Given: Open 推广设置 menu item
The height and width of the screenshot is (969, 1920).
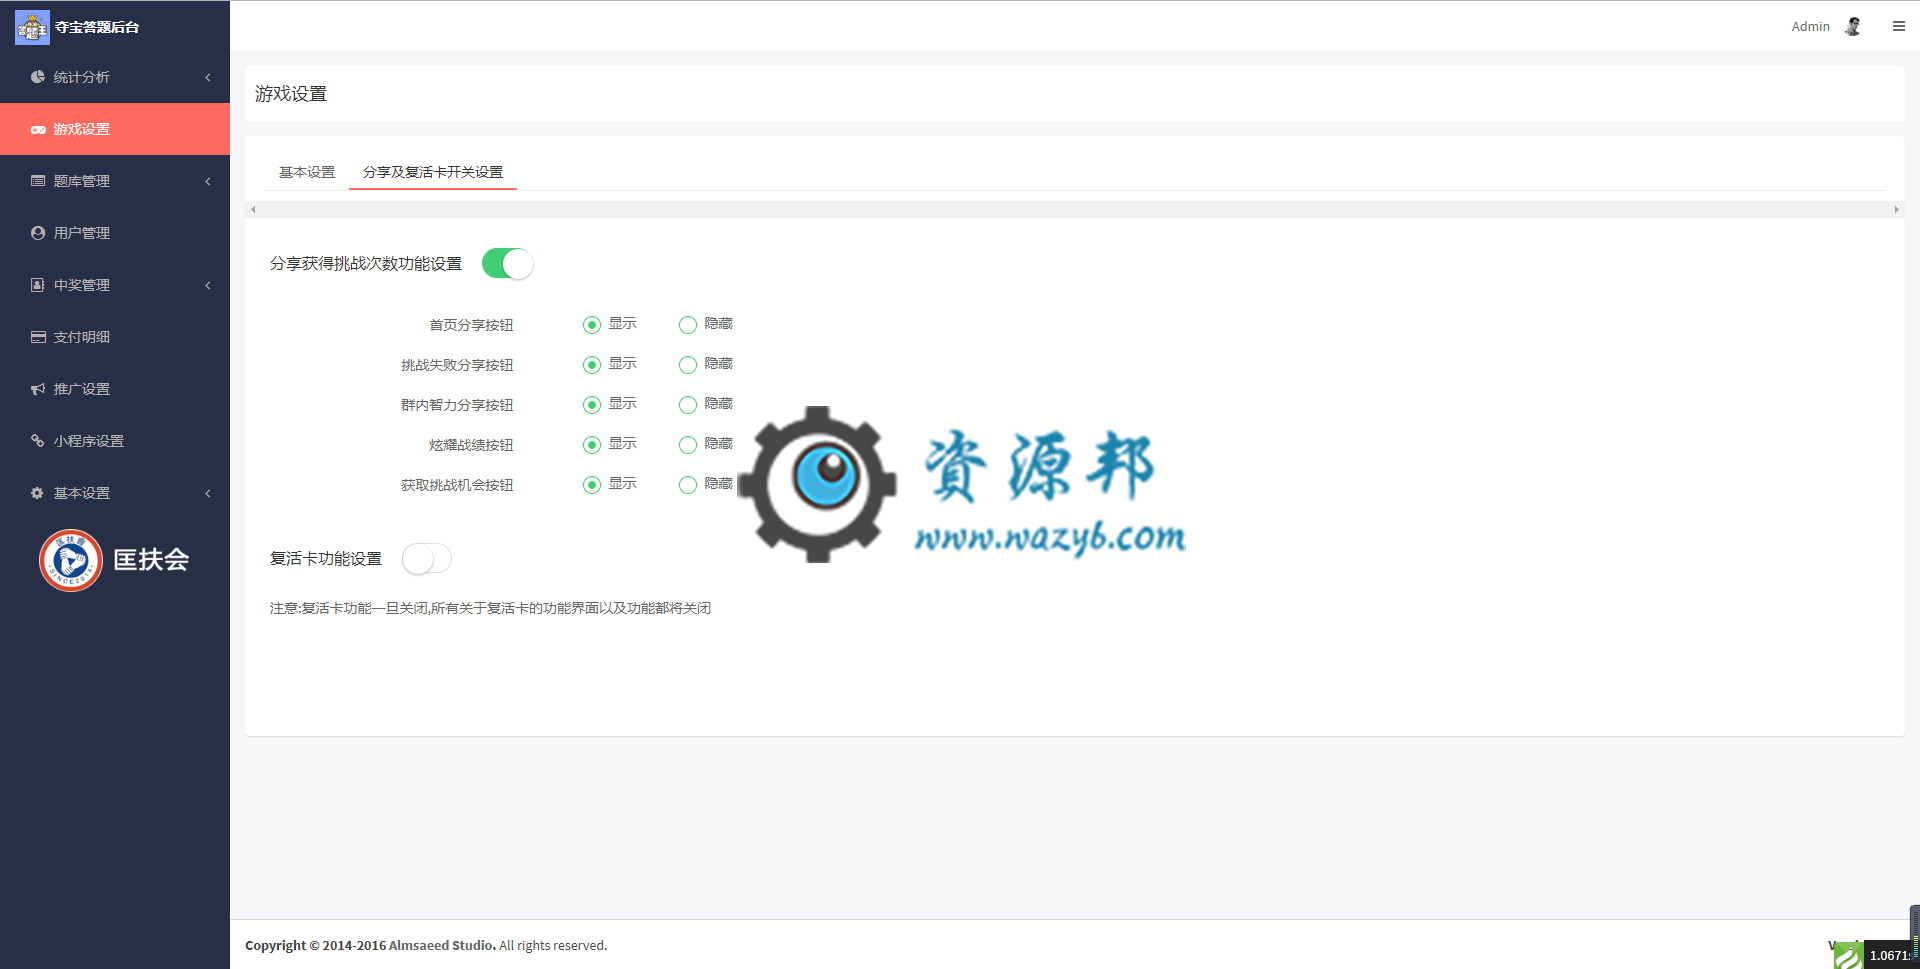Looking at the screenshot, I should click(115, 389).
